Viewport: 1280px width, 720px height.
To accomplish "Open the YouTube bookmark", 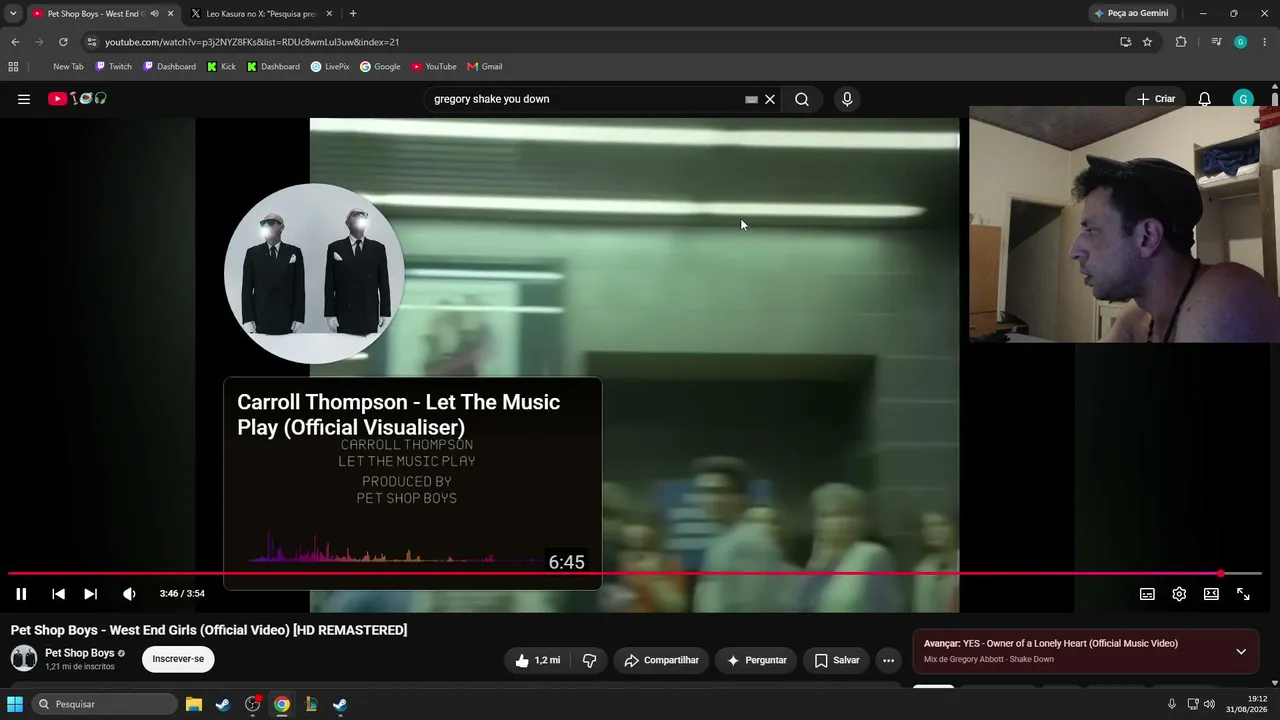I will pyautogui.click(x=434, y=67).
